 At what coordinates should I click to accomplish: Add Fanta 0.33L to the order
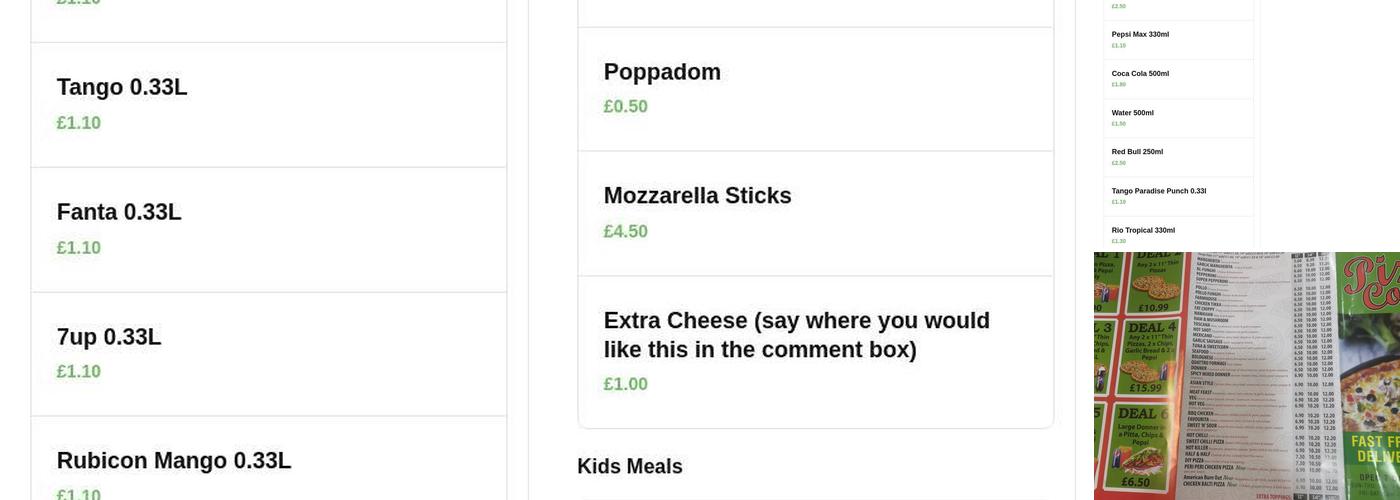pyautogui.click(x=268, y=229)
